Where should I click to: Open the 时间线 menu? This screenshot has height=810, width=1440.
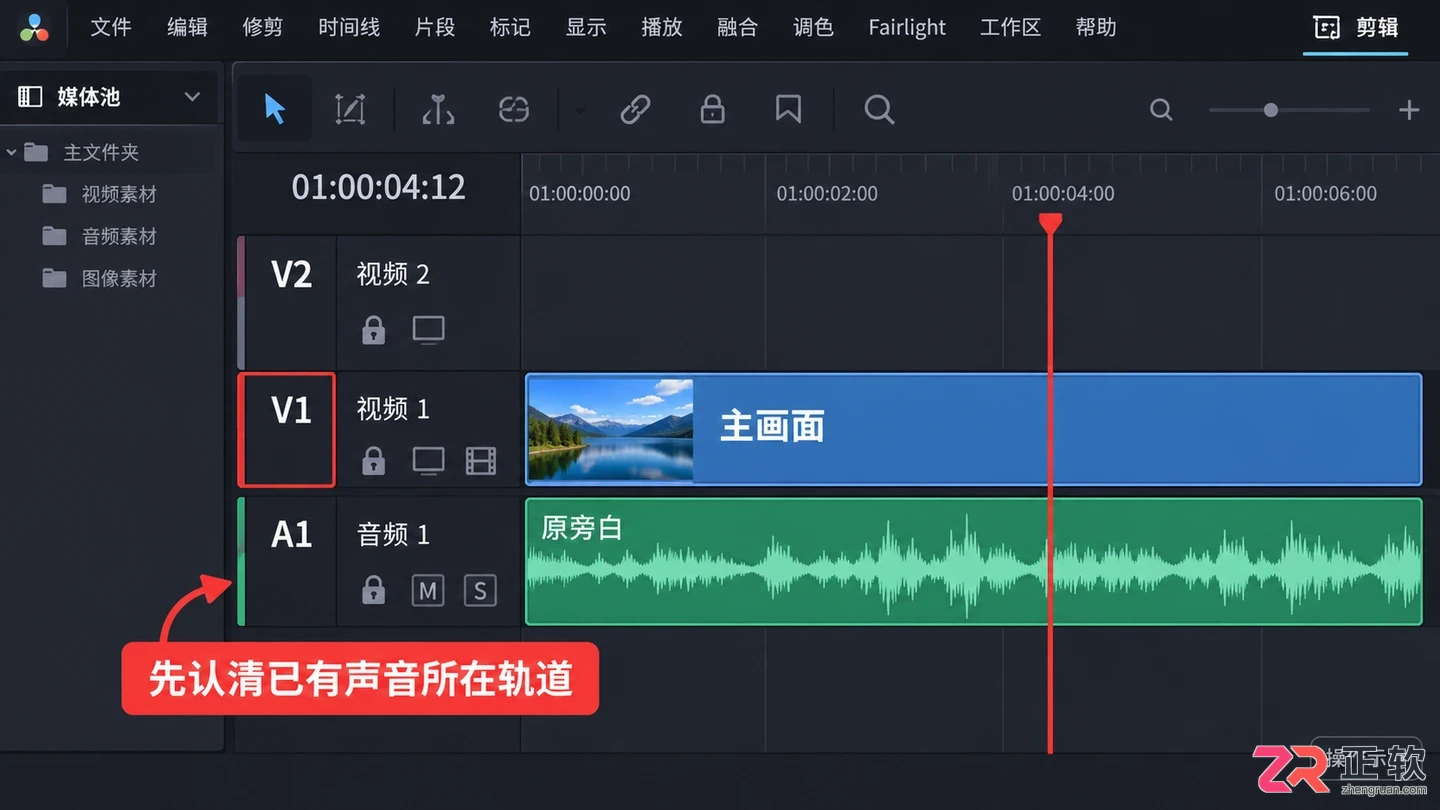349,27
